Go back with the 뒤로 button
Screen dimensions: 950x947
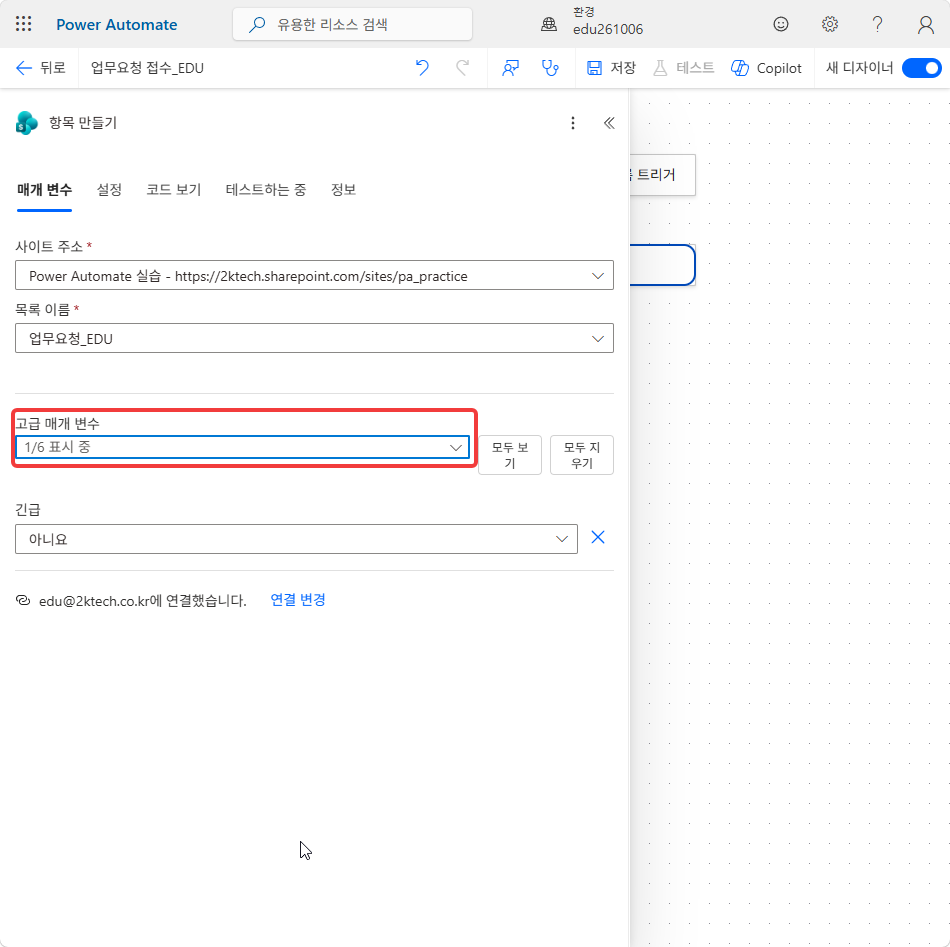tap(40, 68)
